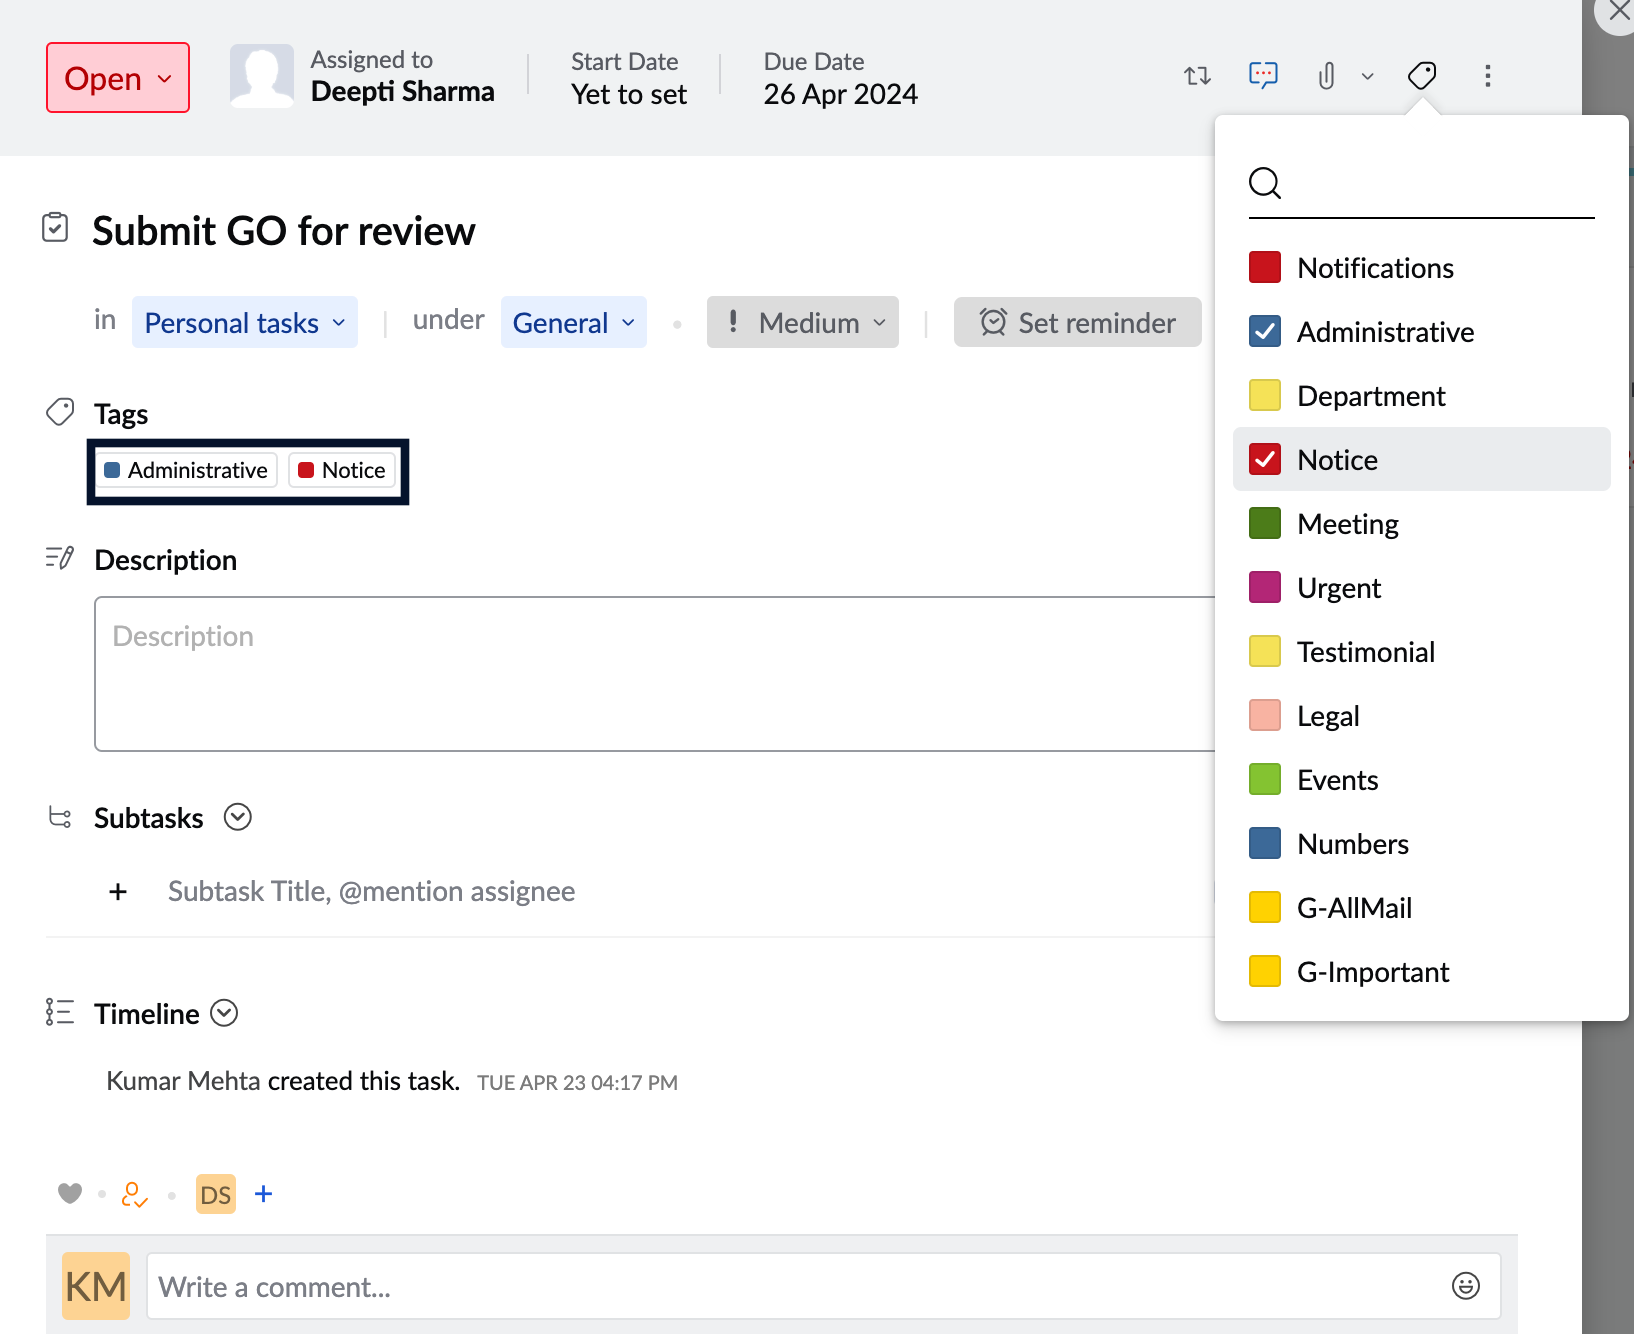Open the emoji picker smiley icon
This screenshot has height=1334, width=1634.
coord(1466,1286)
